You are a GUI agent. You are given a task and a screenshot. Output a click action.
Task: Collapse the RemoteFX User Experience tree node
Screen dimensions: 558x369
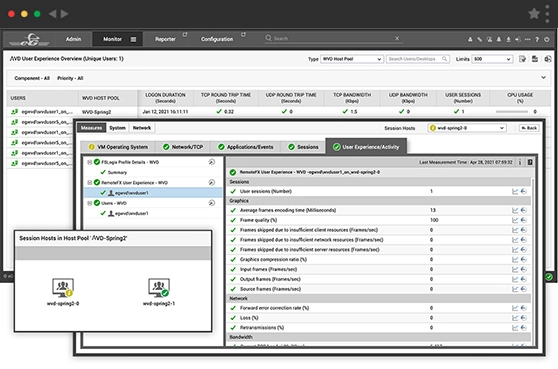90,183
